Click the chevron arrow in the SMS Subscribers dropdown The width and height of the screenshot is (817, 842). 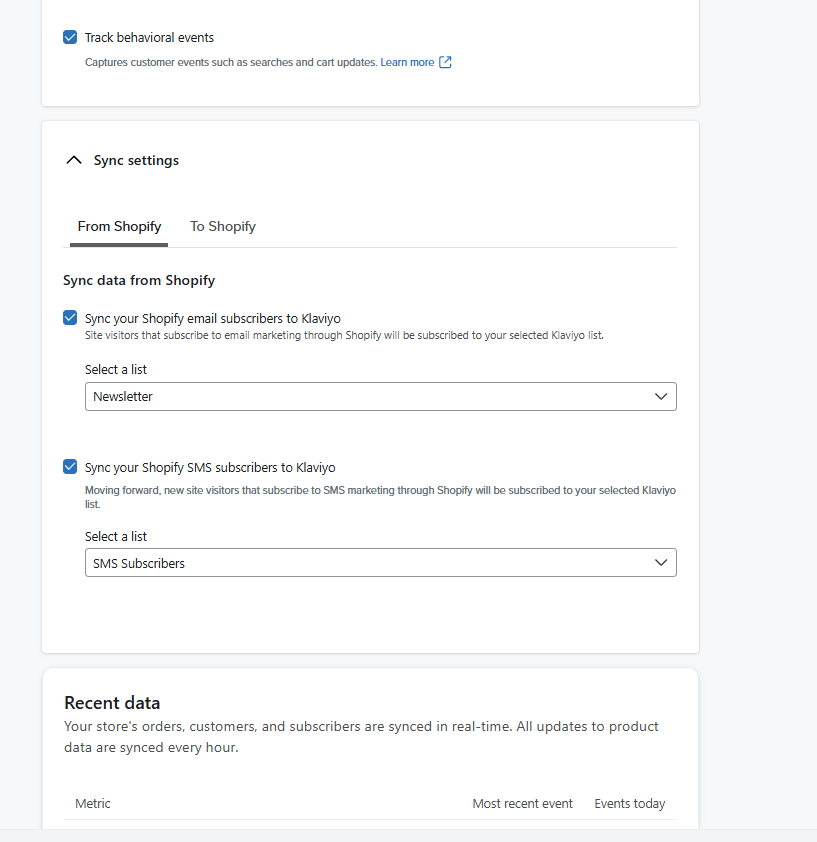point(661,562)
